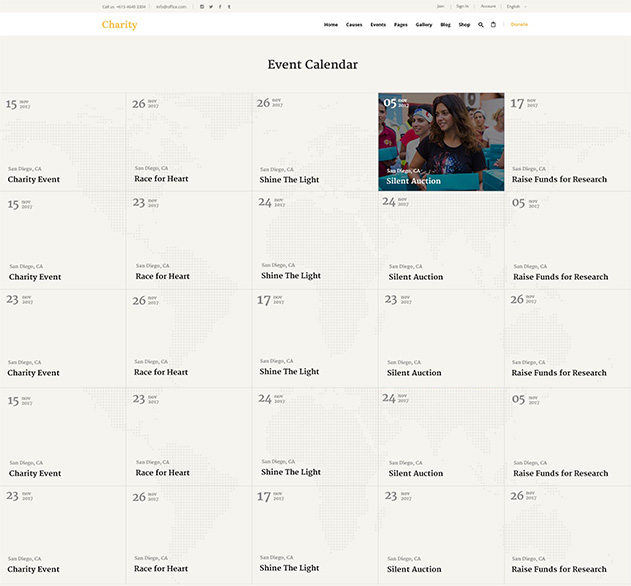Click the Sign In link

(x=462, y=6)
